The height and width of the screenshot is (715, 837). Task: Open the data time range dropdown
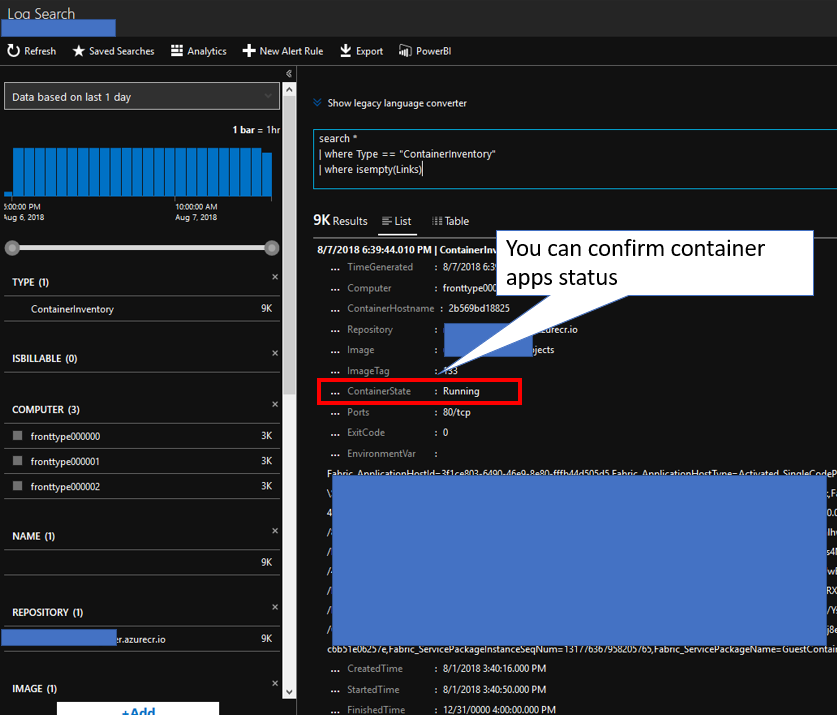[141, 97]
